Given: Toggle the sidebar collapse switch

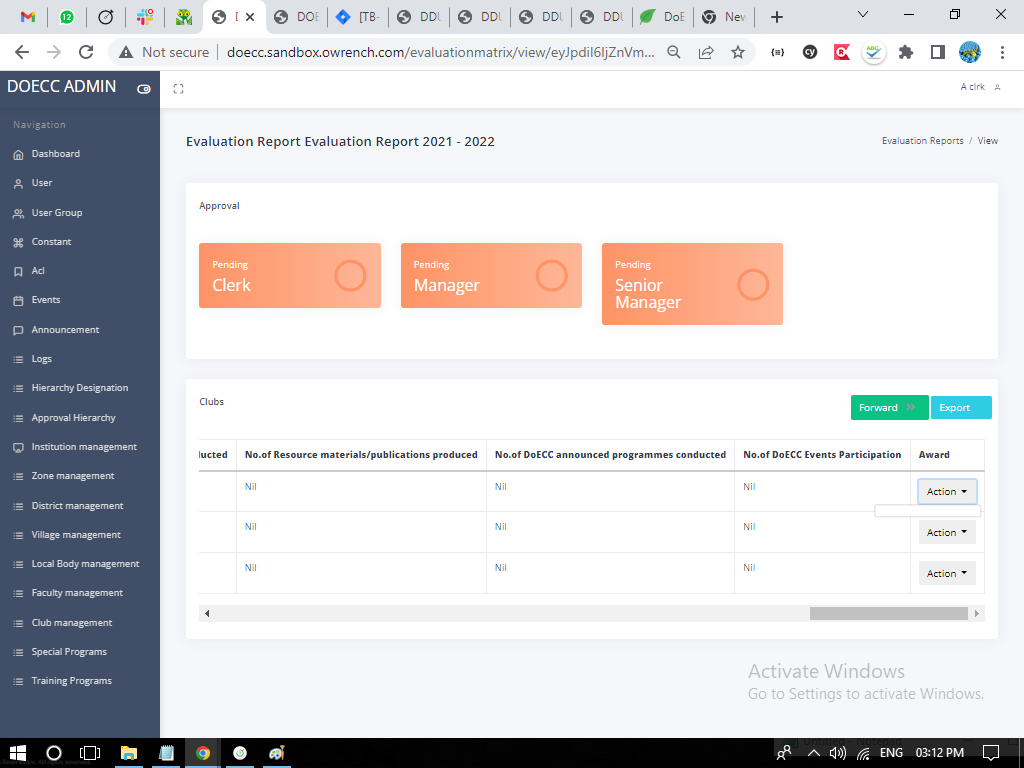Looking at the screenshot, I should point(144,89).
